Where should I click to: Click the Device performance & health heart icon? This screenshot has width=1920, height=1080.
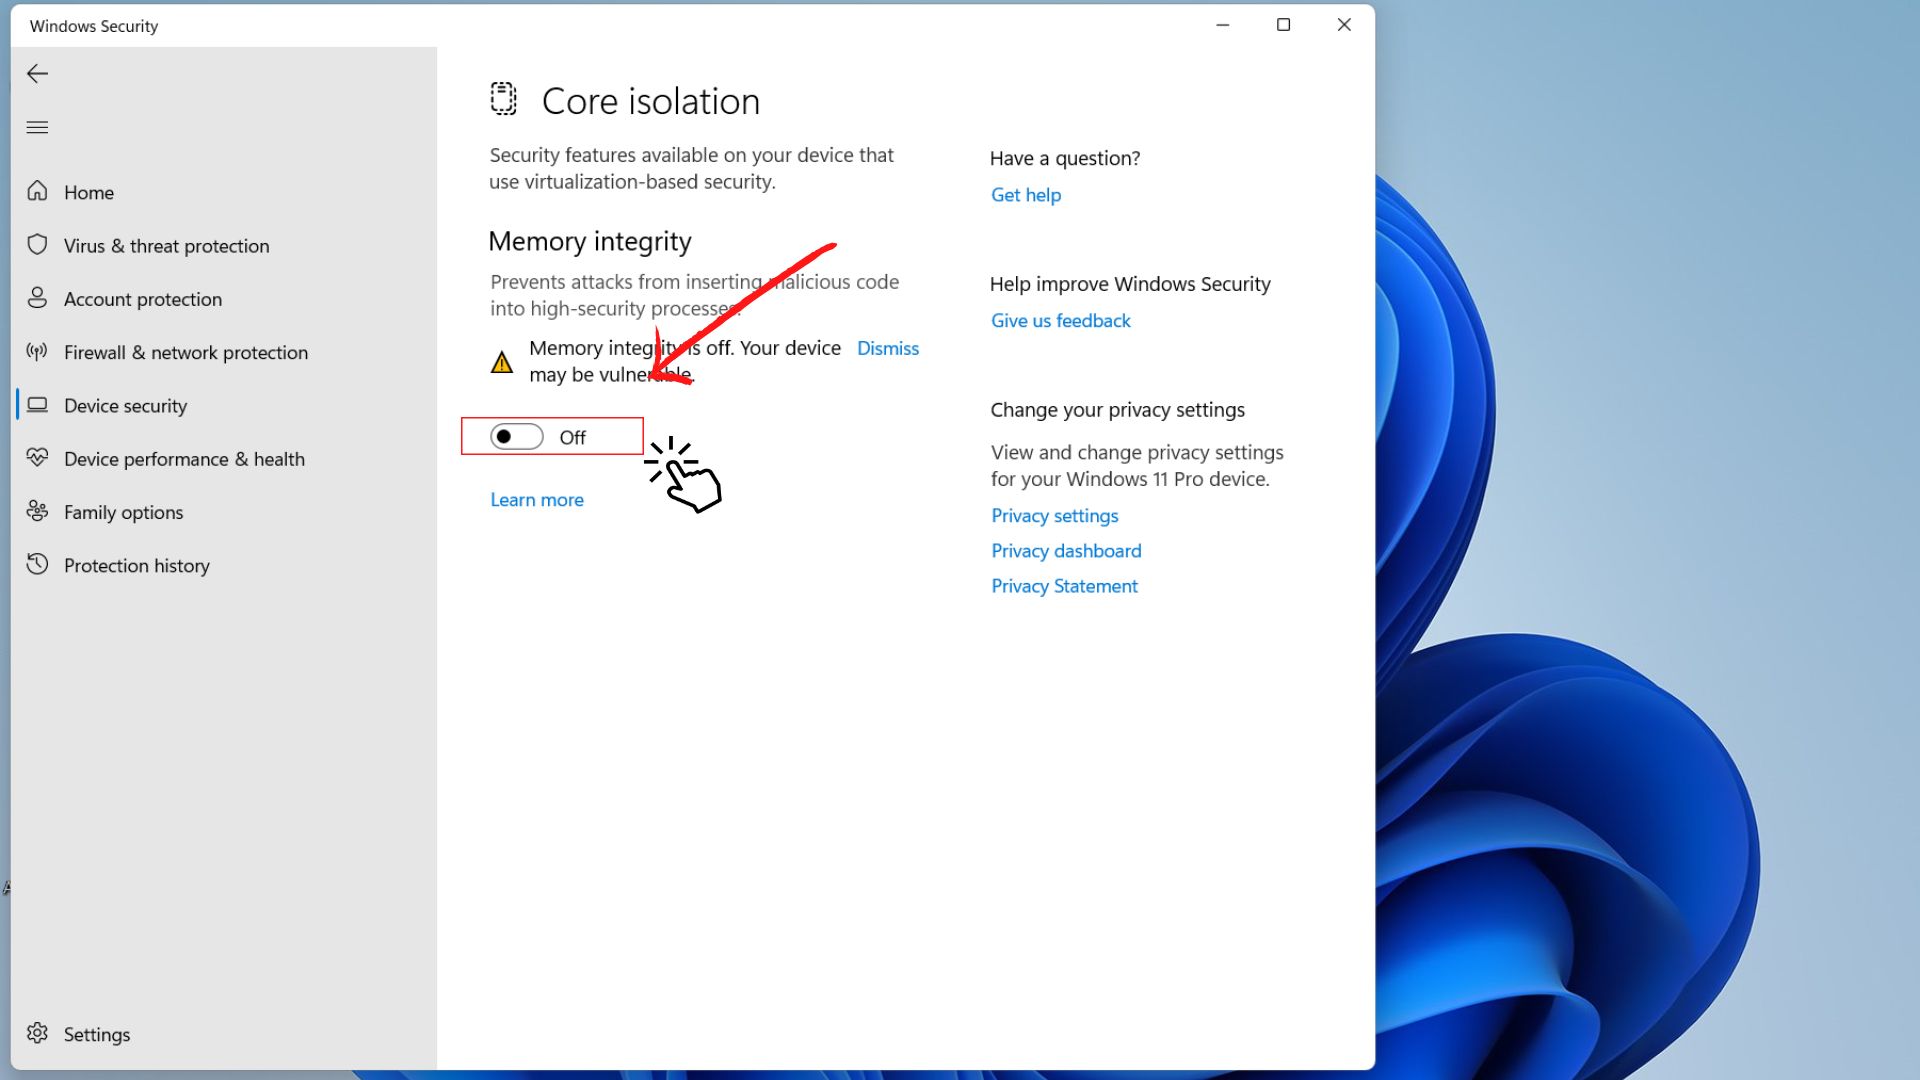click(37, 458)
